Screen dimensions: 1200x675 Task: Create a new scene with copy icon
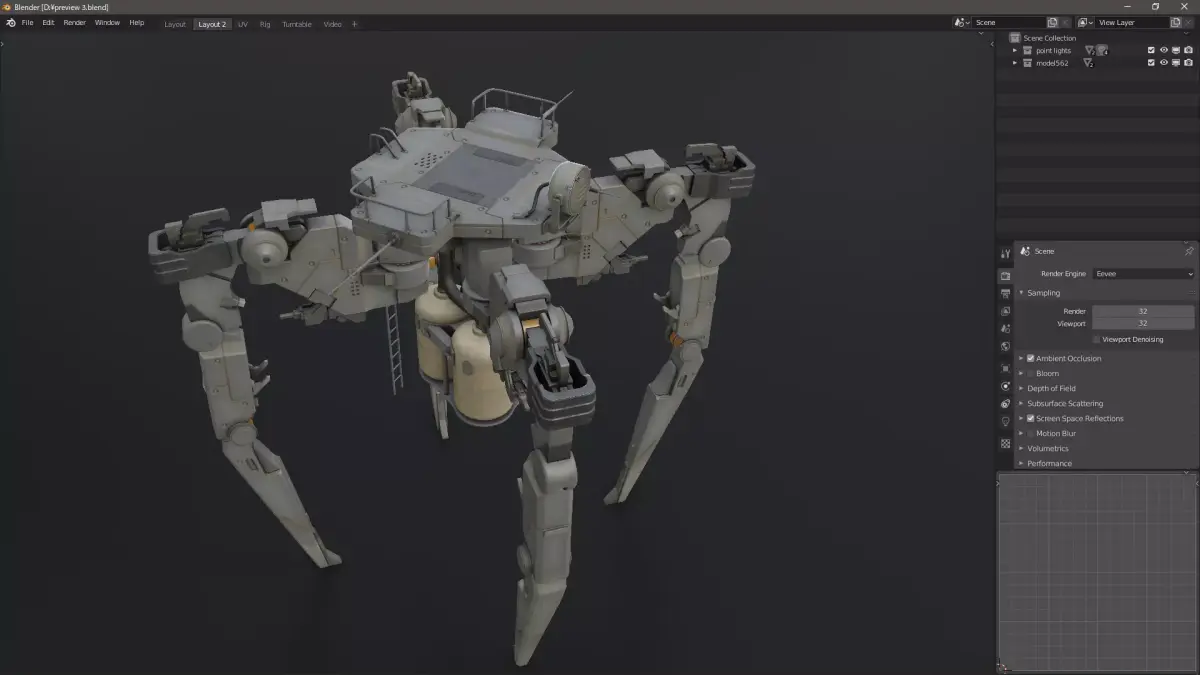(1052, 22)
